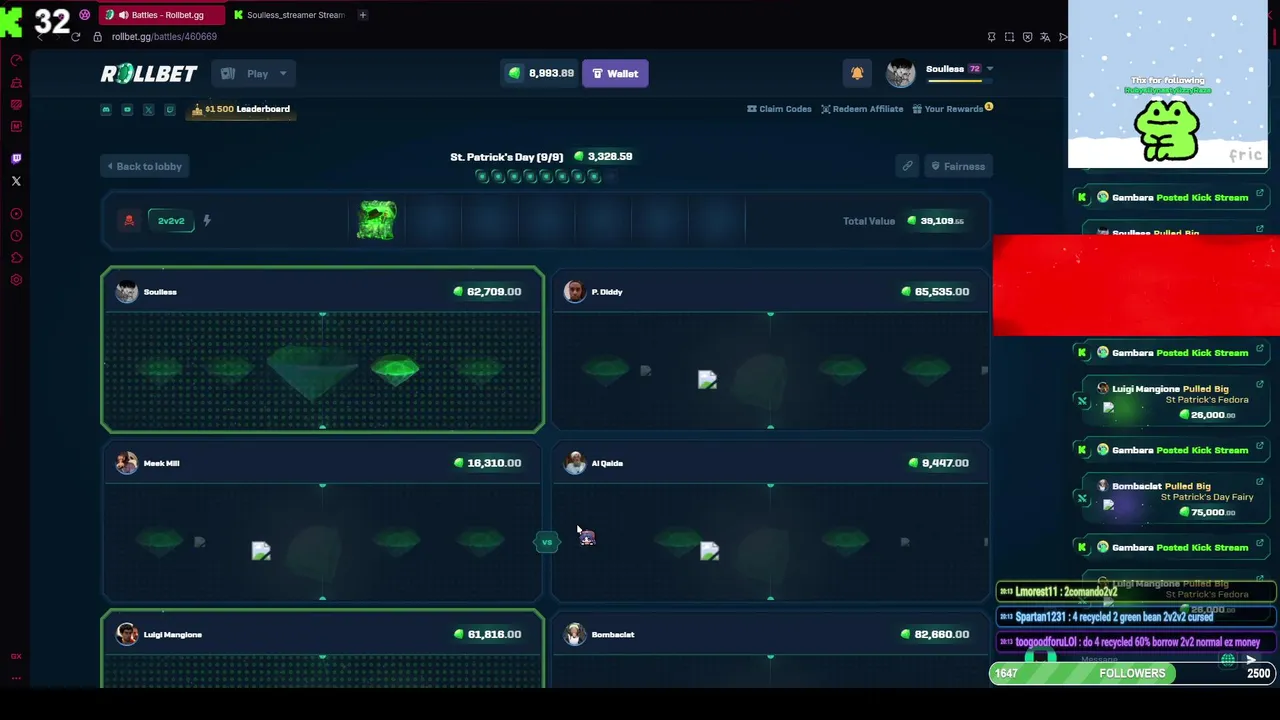Screen dimensions: 1280x720
Task: Send chat message arrow button
Action: (x=1251, y=660)
